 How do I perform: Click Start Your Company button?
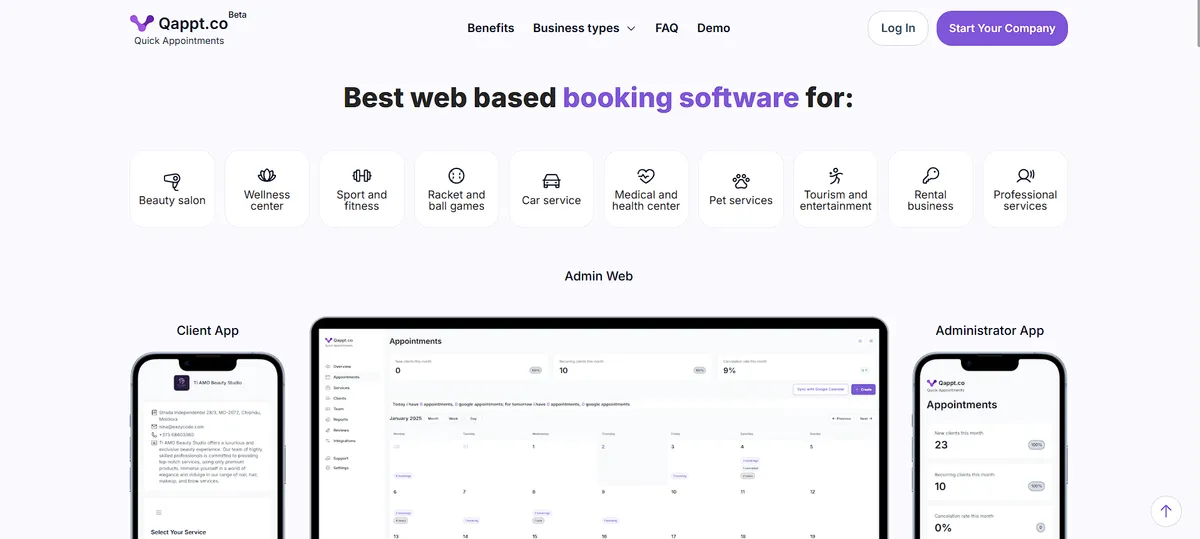[x=1002, y=28]
